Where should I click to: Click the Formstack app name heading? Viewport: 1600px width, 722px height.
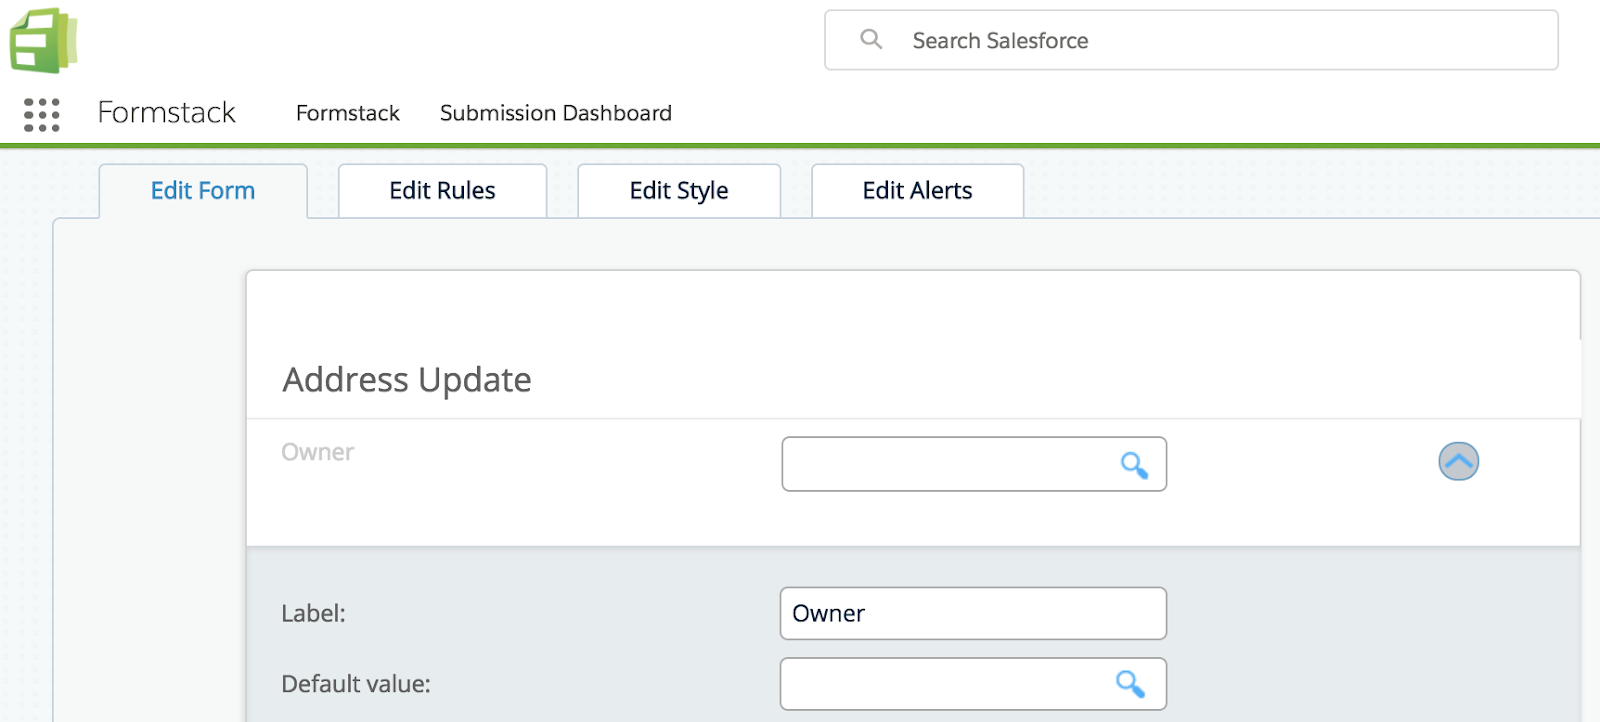(166, 113)
